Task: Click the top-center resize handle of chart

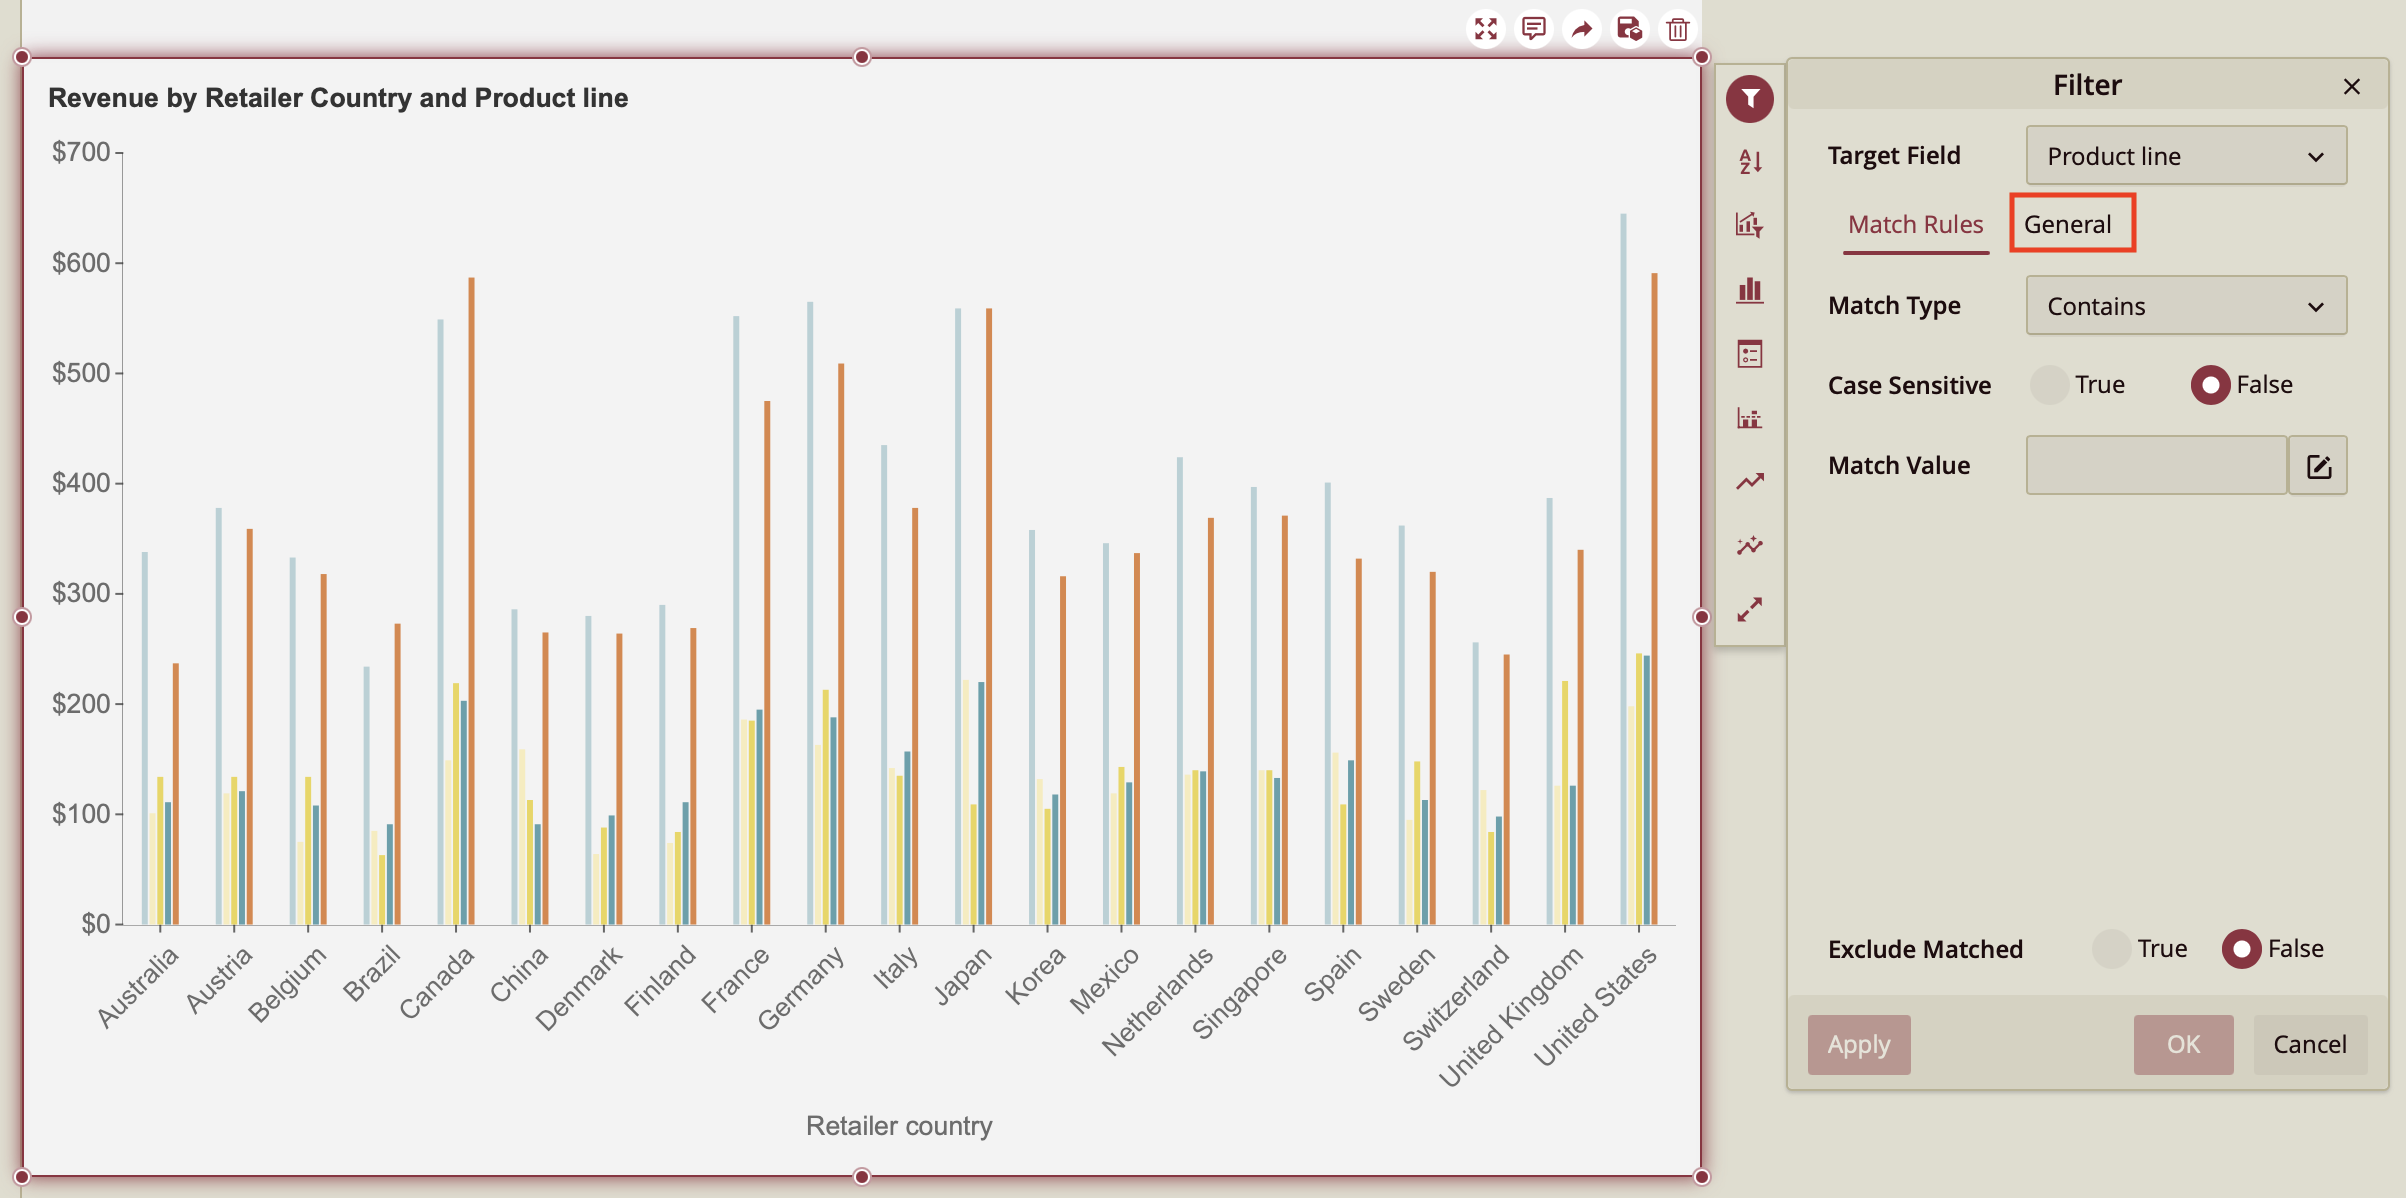Action: [x=862, y=57]
